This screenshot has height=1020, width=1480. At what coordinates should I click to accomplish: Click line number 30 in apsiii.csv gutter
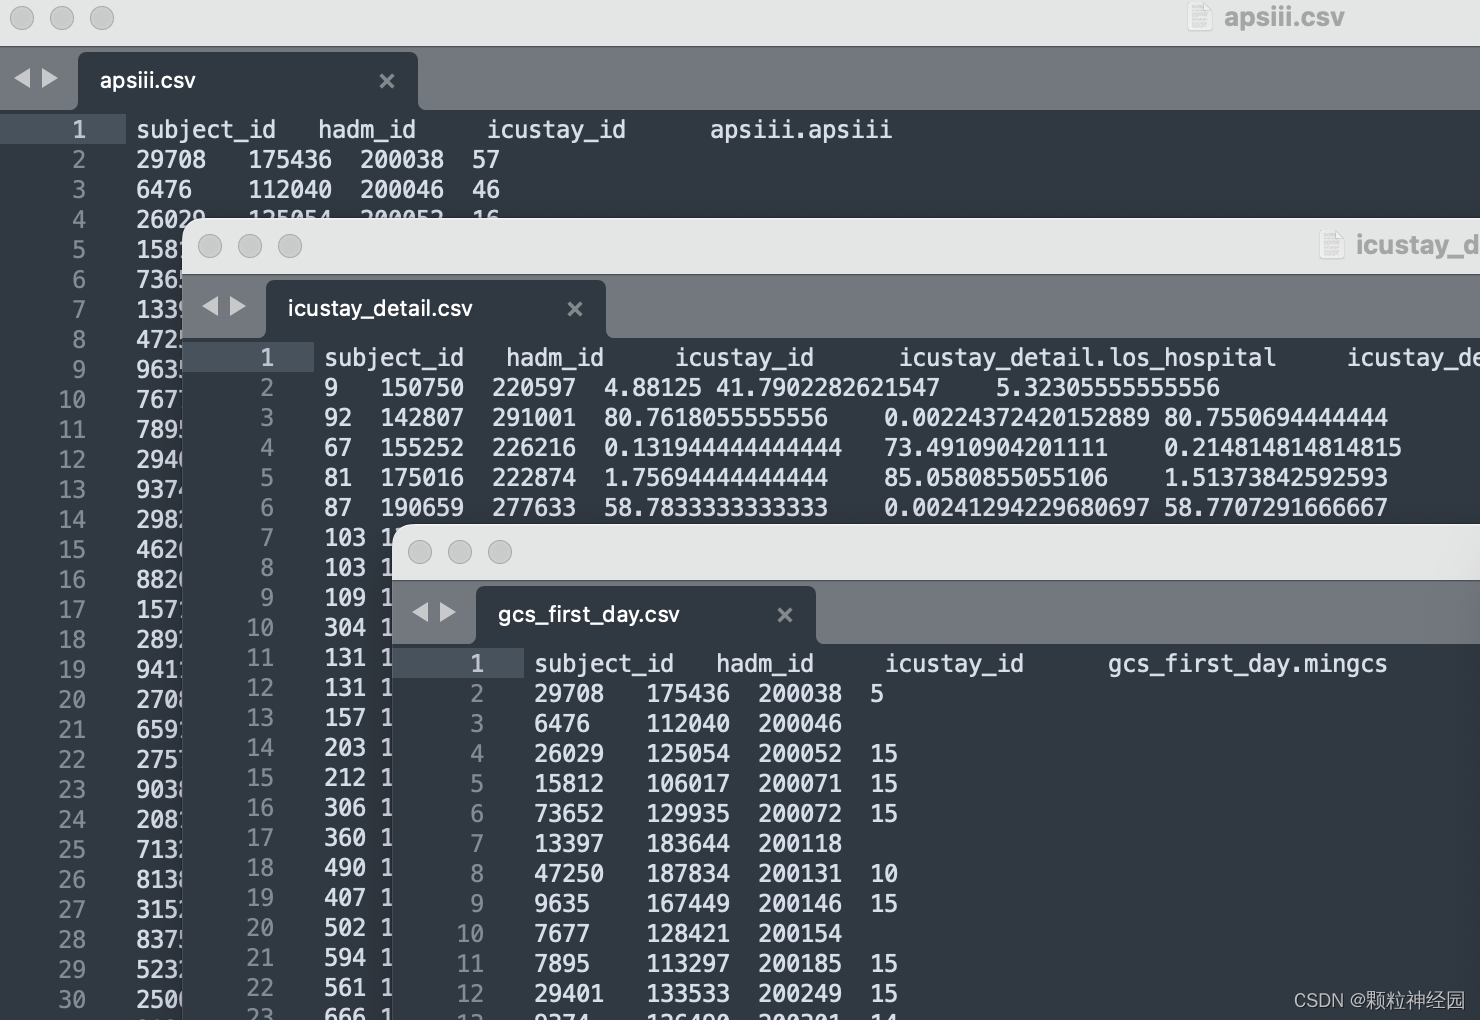pos(72,1000)
